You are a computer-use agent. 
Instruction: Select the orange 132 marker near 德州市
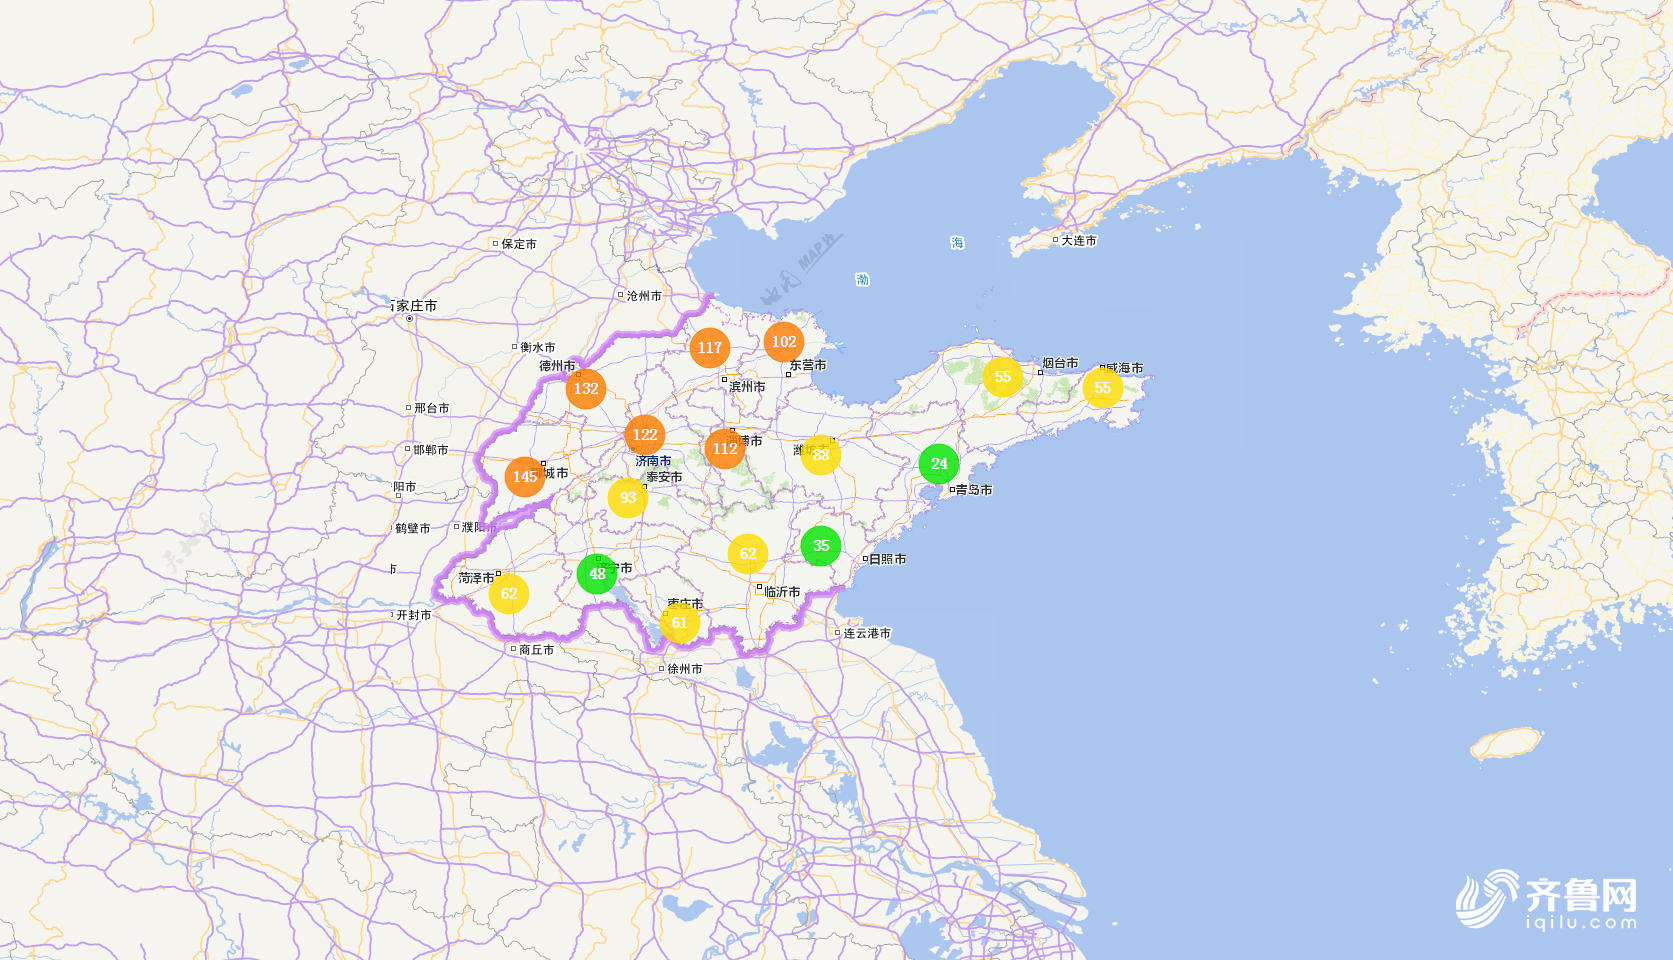(x=586, y=389)
